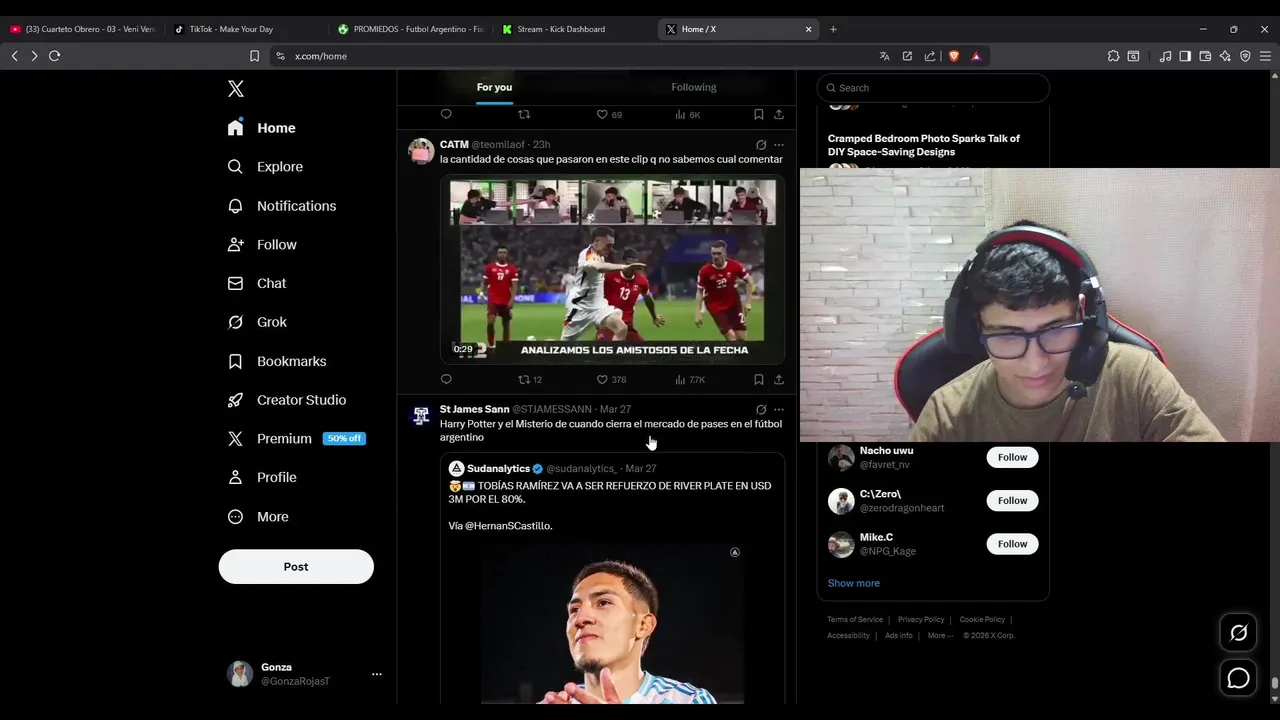Open more options on CATM post
Image resolution: width=1280 pixels, height=720 pixels.
779,145
